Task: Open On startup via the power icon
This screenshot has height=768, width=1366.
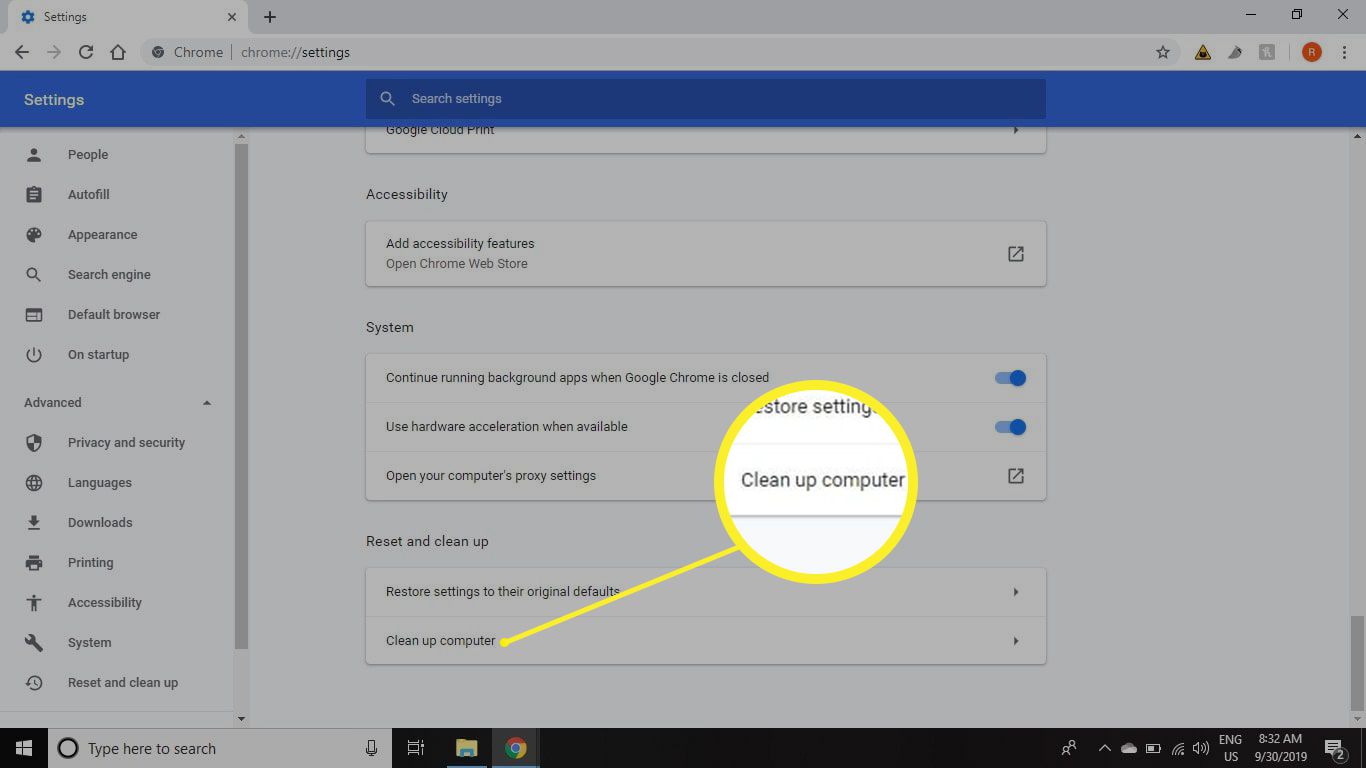Action: pos(36,354)
